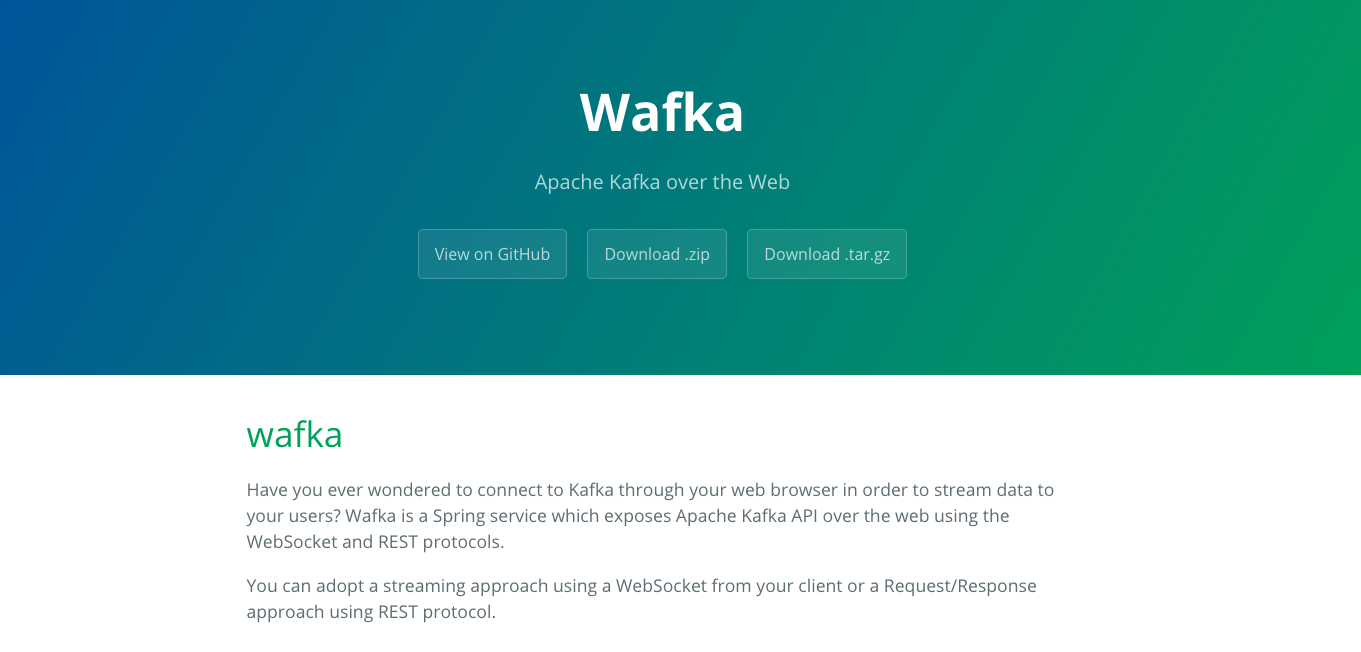The height and width of the screenshot is (652, 1361).
Task: Click the word Kafka in the first paragraph
Action: pyautogui.click(x=588, y=490)
